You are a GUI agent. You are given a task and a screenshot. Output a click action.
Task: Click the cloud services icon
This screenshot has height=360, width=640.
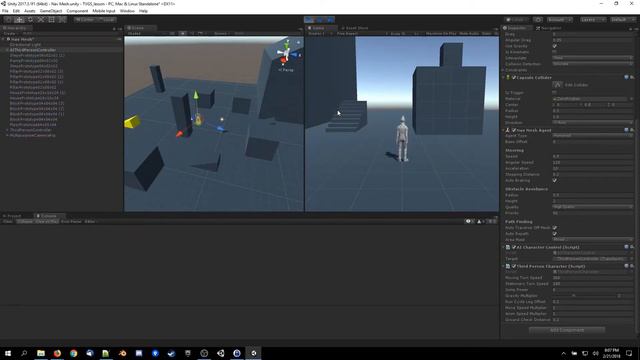538,20
